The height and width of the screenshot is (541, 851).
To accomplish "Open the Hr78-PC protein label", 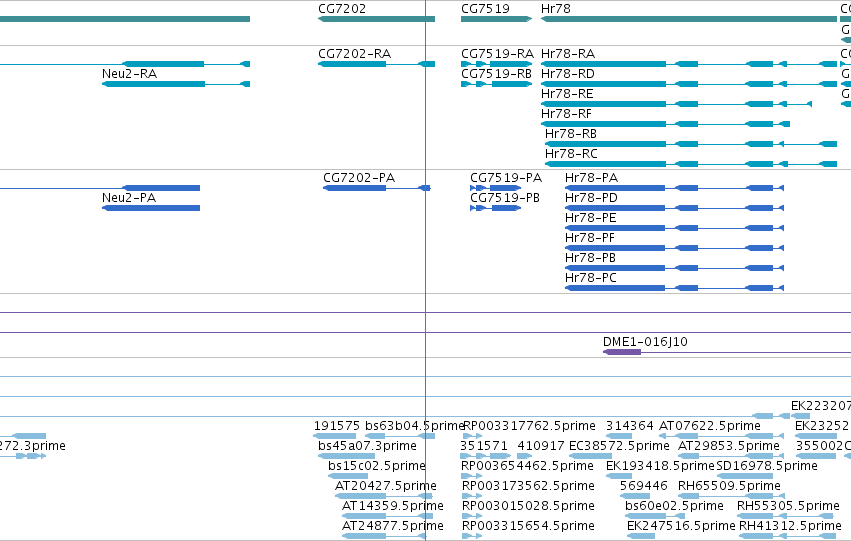I will point(590,278).
